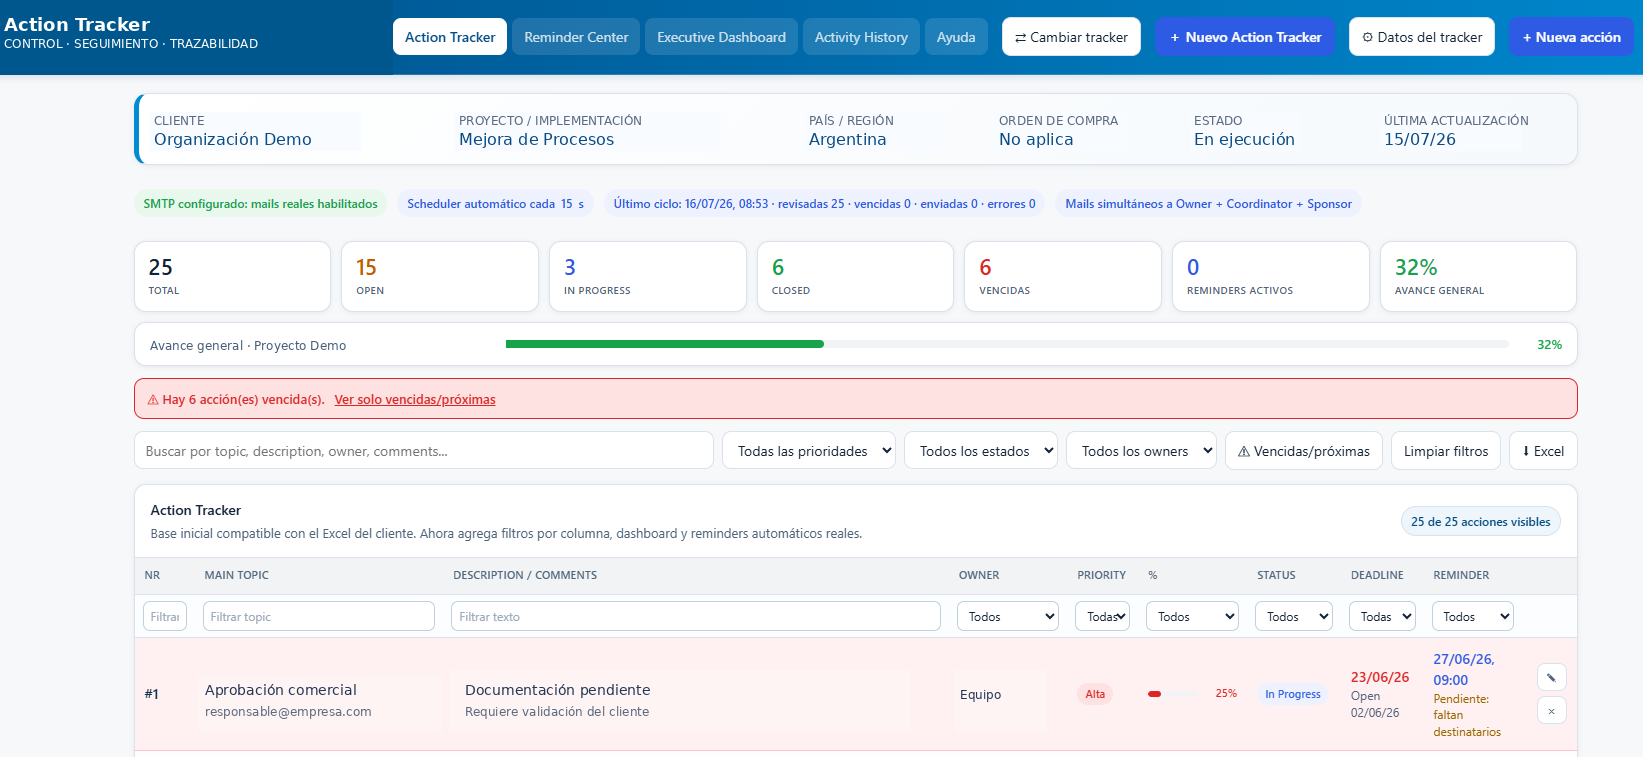Click the 15/07/26 last update value
The image size is (1643, 757).
tap(1420, 139)
